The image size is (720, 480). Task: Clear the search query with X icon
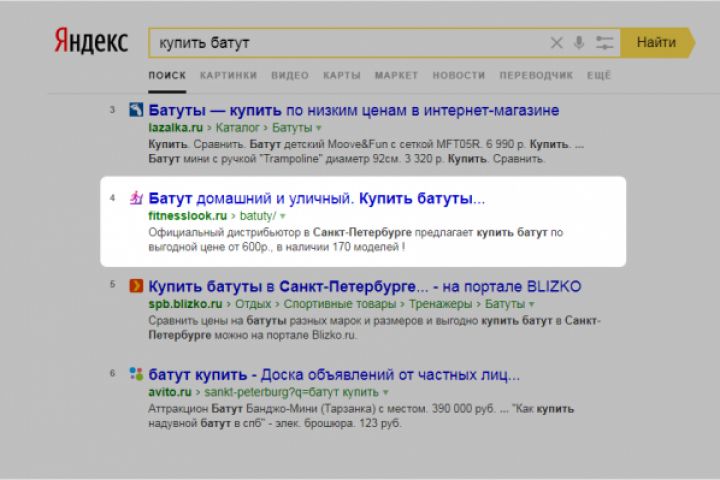click(556, 43)
